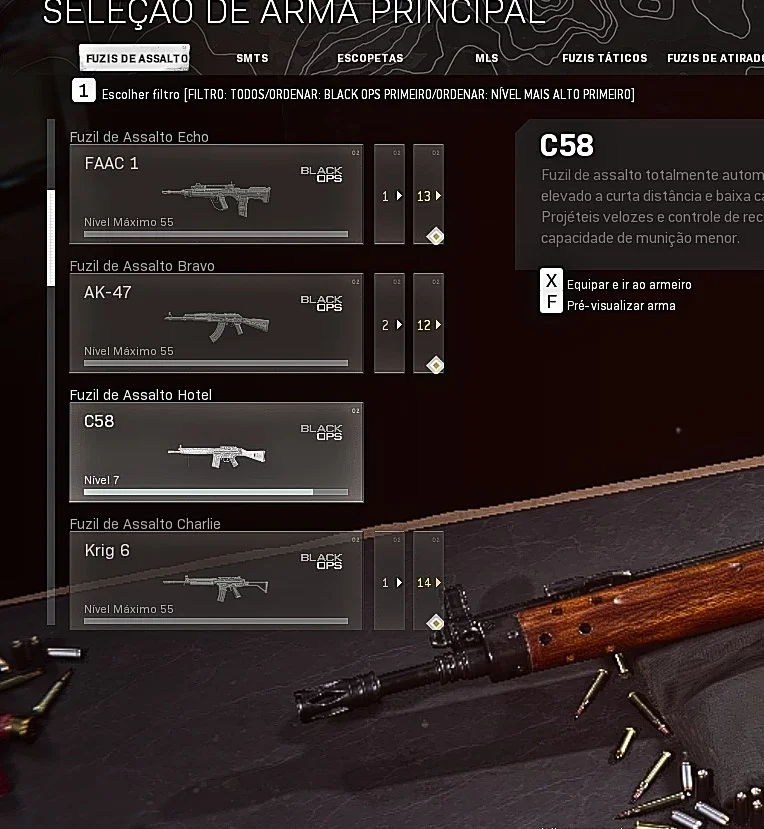
Task: Click Nível Máximo 55 on Krig 6
Action: coord(128,609)
